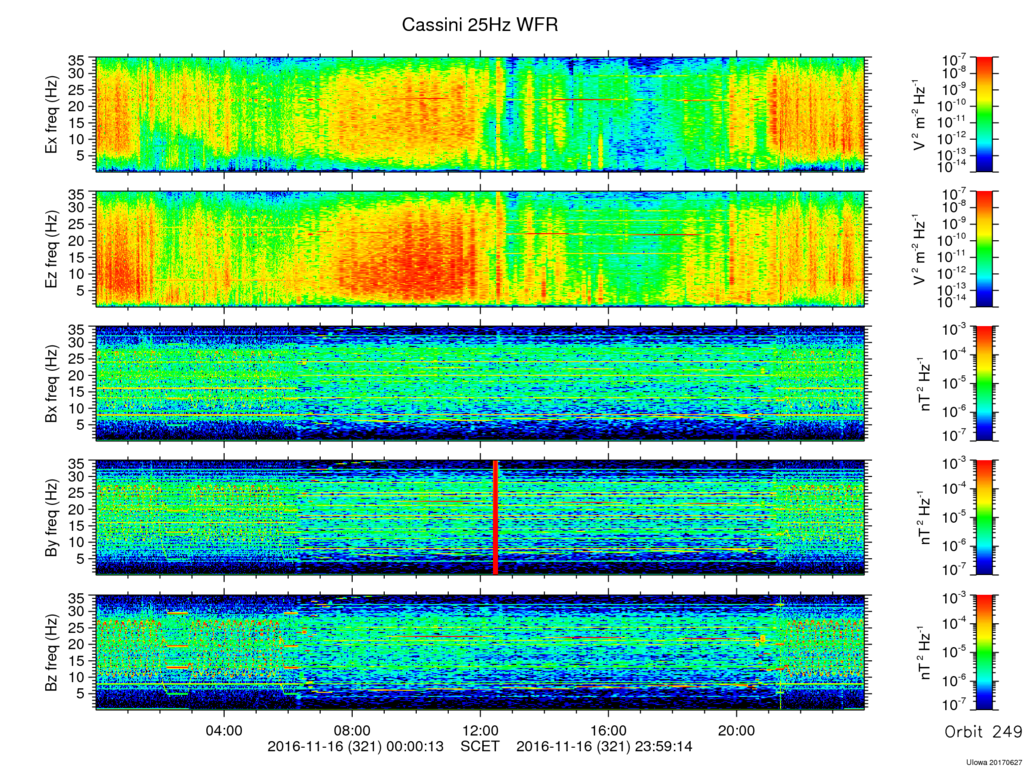The image size is (1024, 767).
Task: Click the 04:00 time tick label
Action: point(224,728)
